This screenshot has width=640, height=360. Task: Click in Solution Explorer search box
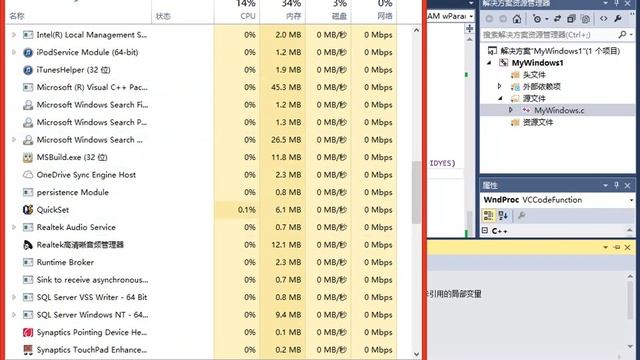(549, 35)
